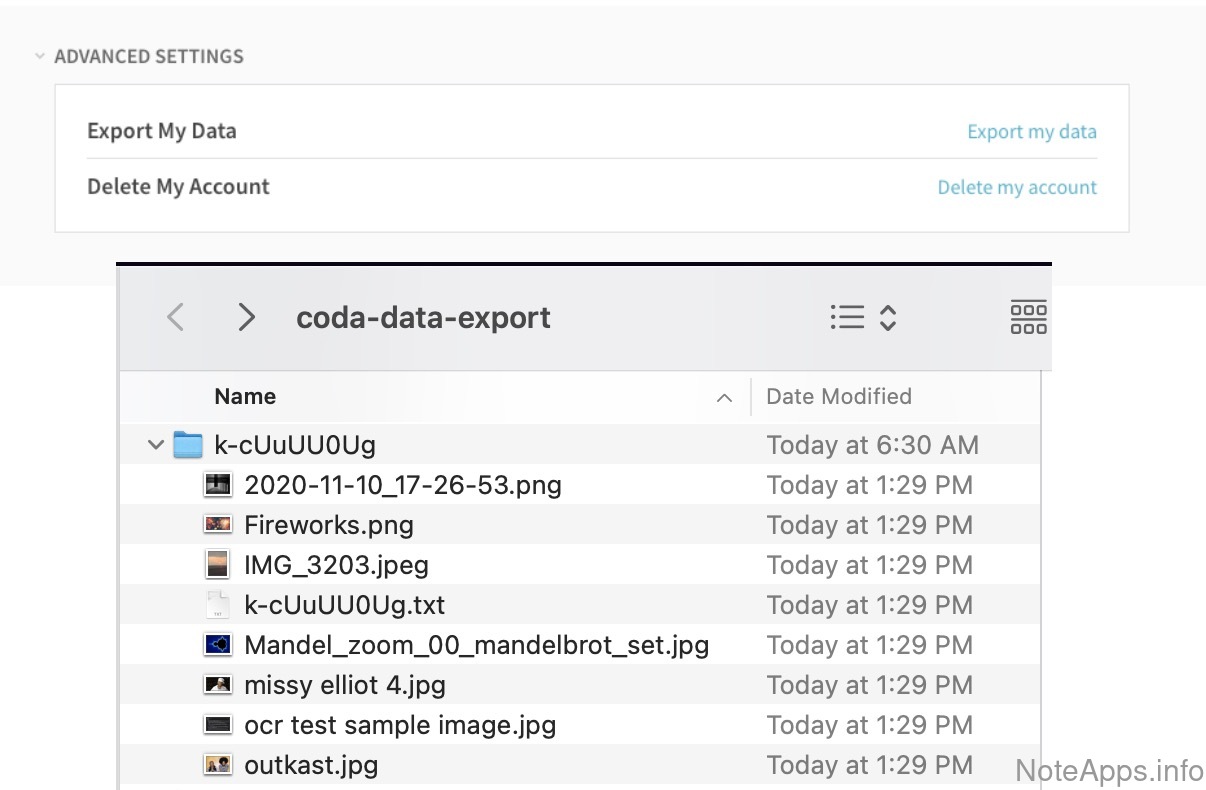This screenshot has width=1206, height=790.
Task: Collapse the k-cUuUU0Ug folder
Action: click(155, 445)
